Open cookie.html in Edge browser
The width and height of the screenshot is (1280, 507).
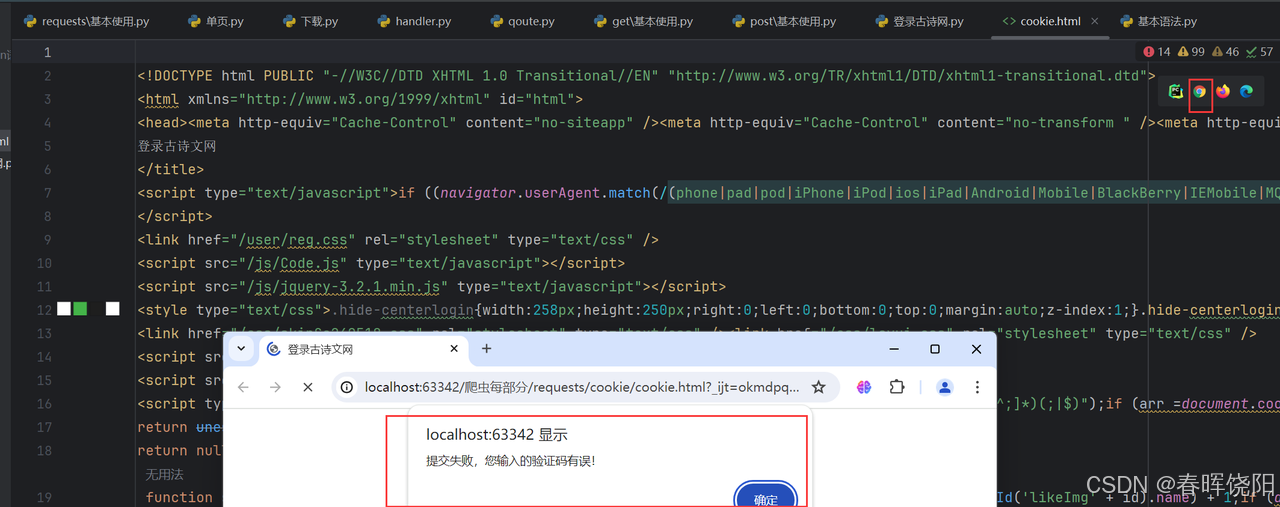(1246, 91)
